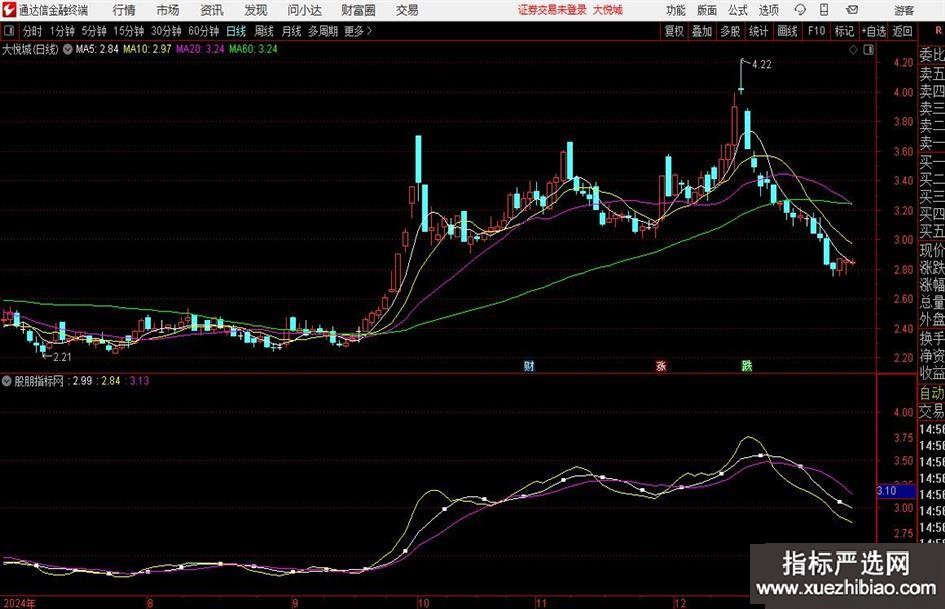Open the 公式 menu

pyautogui.click(x=738, y=10)
